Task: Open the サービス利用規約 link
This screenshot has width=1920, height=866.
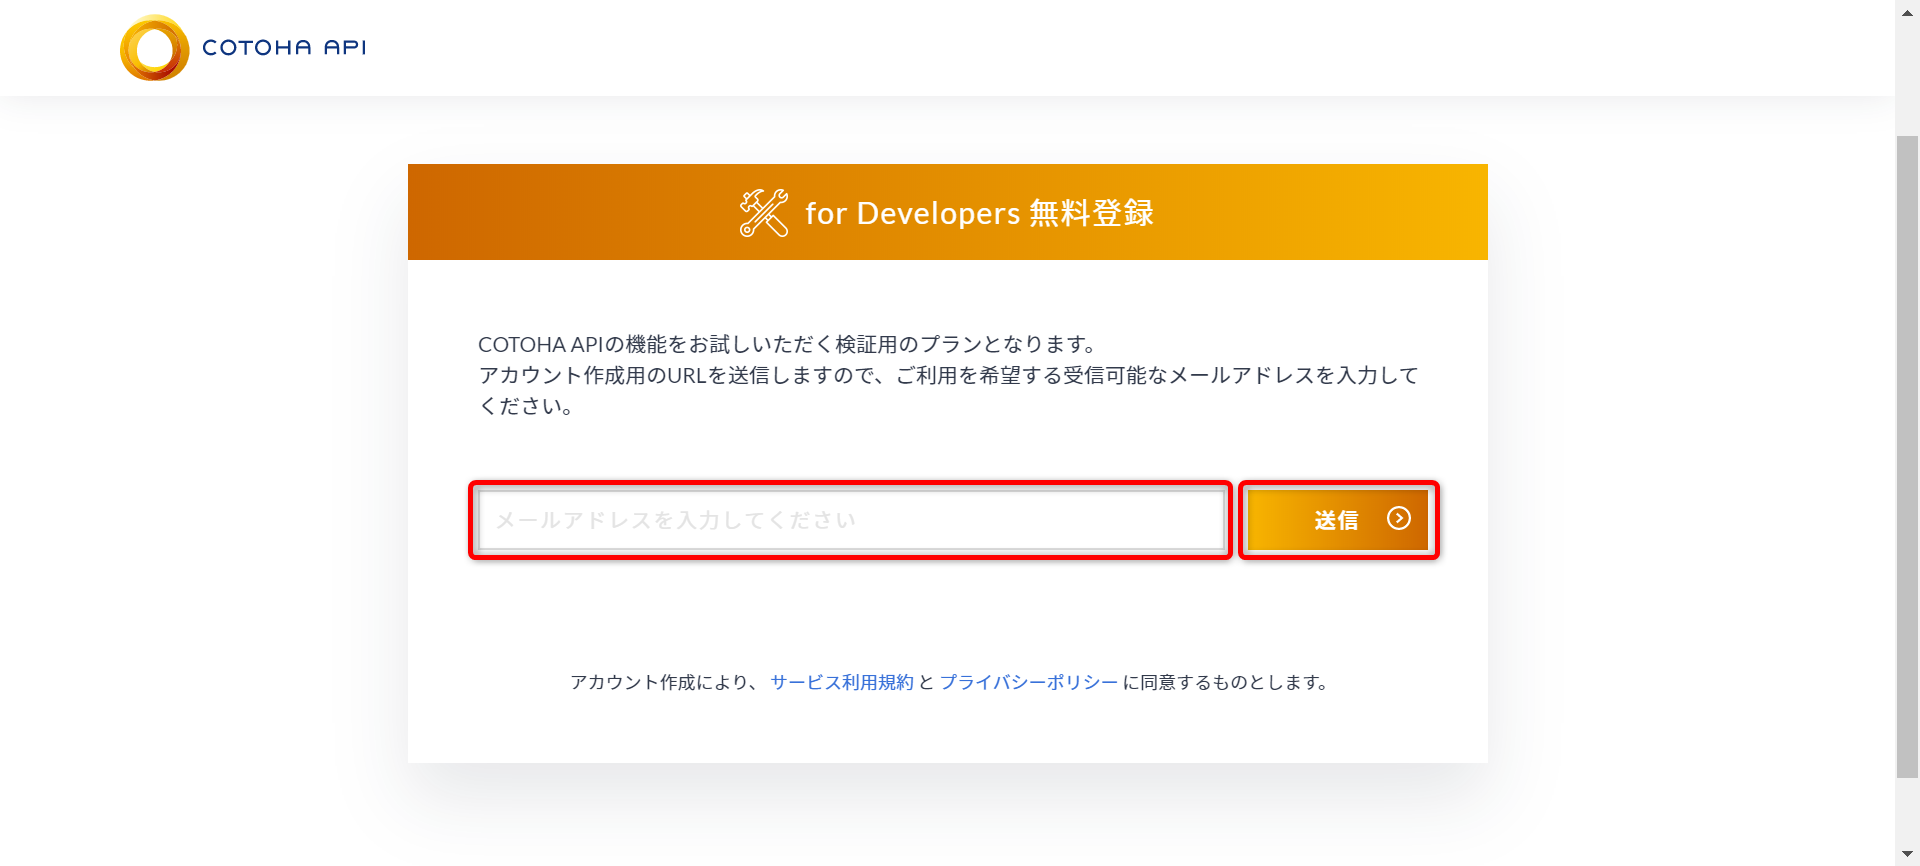Action: pyautogui.click(x=842, y=682)
